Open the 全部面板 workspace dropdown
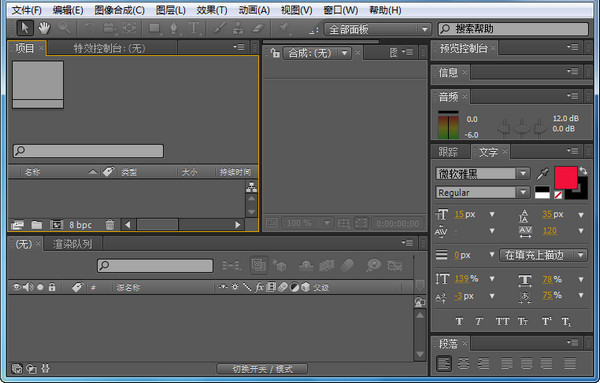 (377, 29)
